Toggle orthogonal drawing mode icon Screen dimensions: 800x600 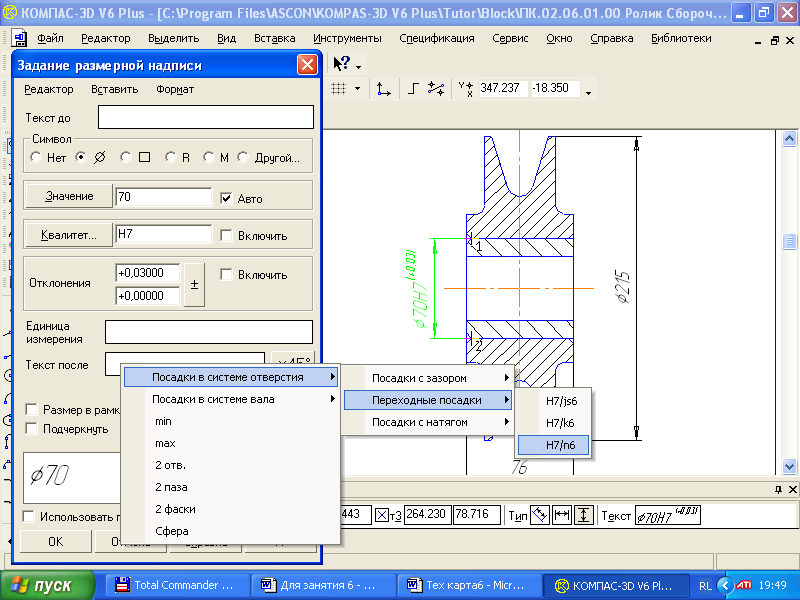tap(413, 89)
